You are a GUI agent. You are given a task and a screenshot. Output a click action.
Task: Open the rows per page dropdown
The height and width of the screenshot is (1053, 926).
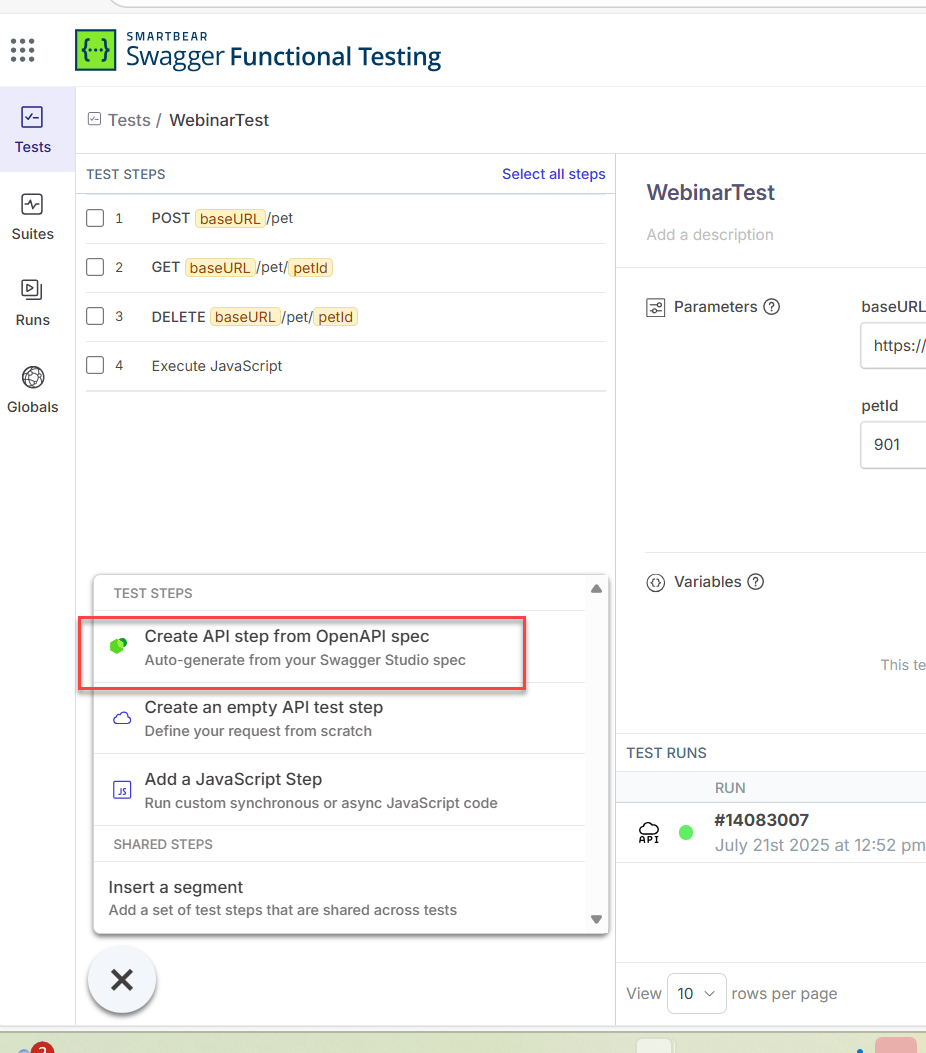click(697, 993)
